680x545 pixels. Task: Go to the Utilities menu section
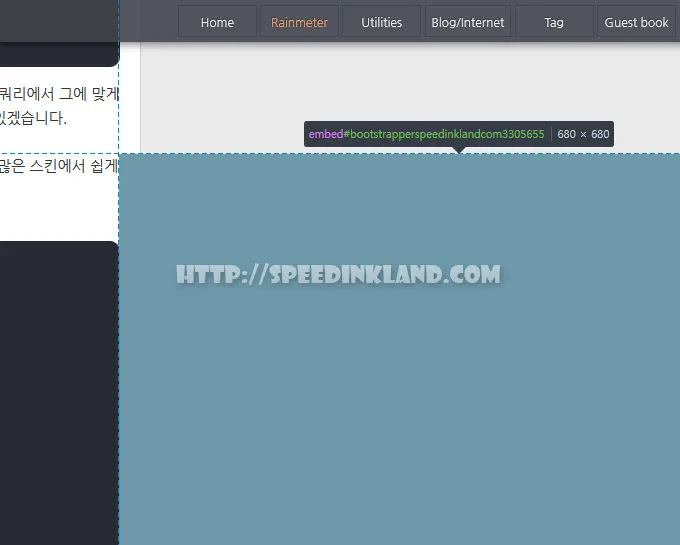[382, 22]
